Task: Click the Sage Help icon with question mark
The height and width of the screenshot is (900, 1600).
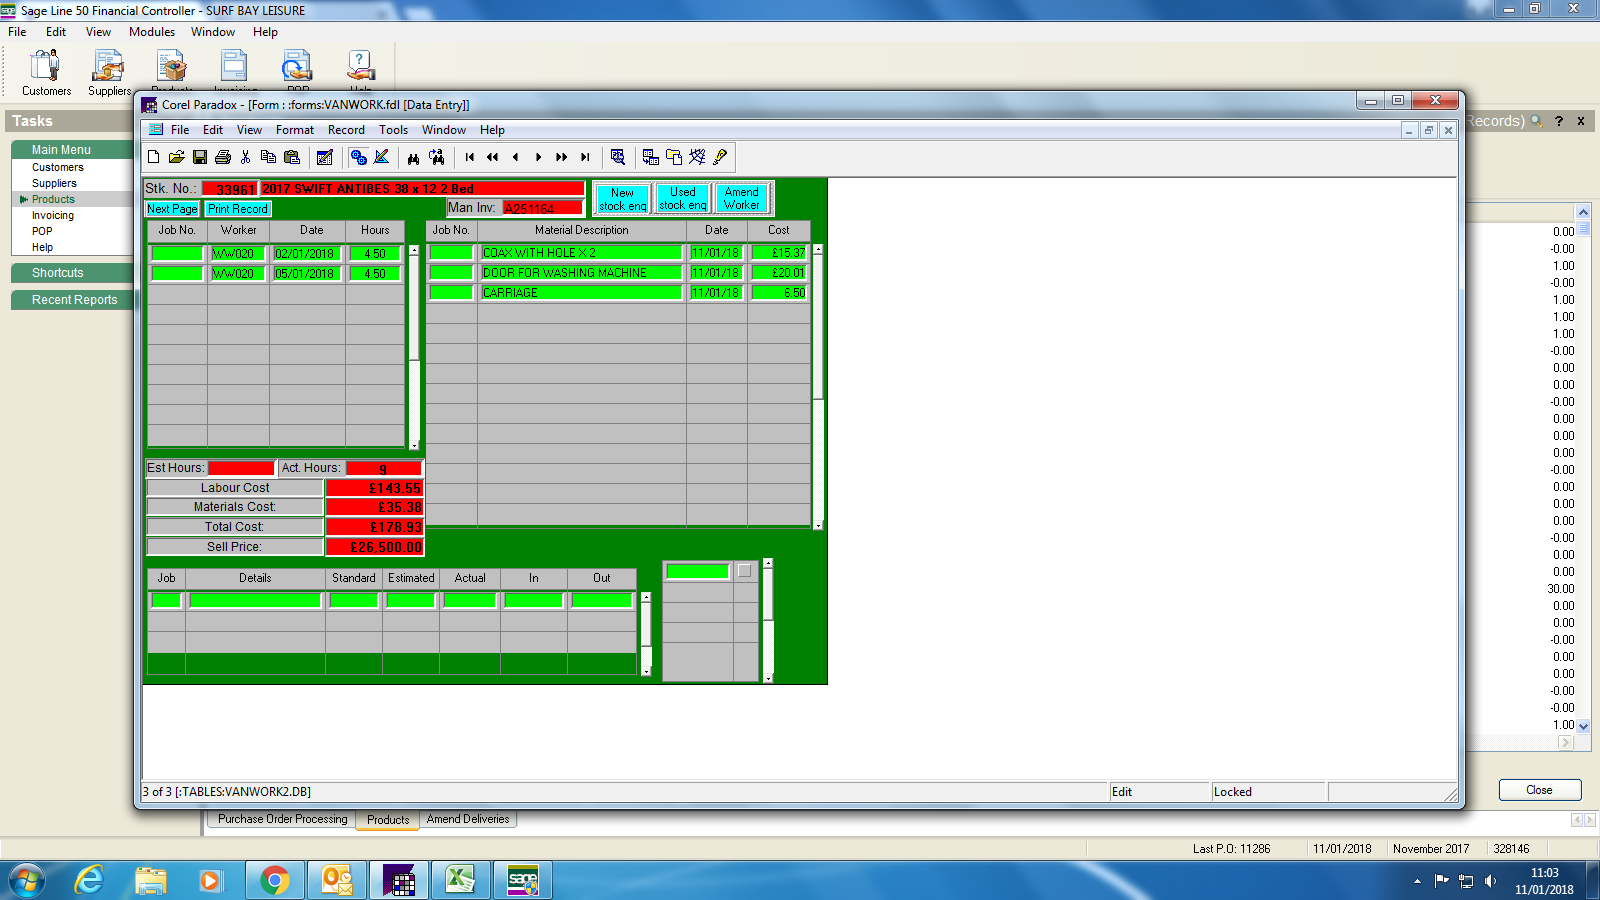Action: click(360, 68)
